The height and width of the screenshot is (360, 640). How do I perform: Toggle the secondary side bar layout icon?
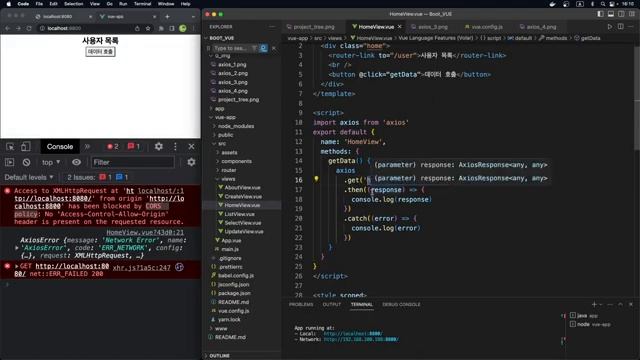point(621,14)
